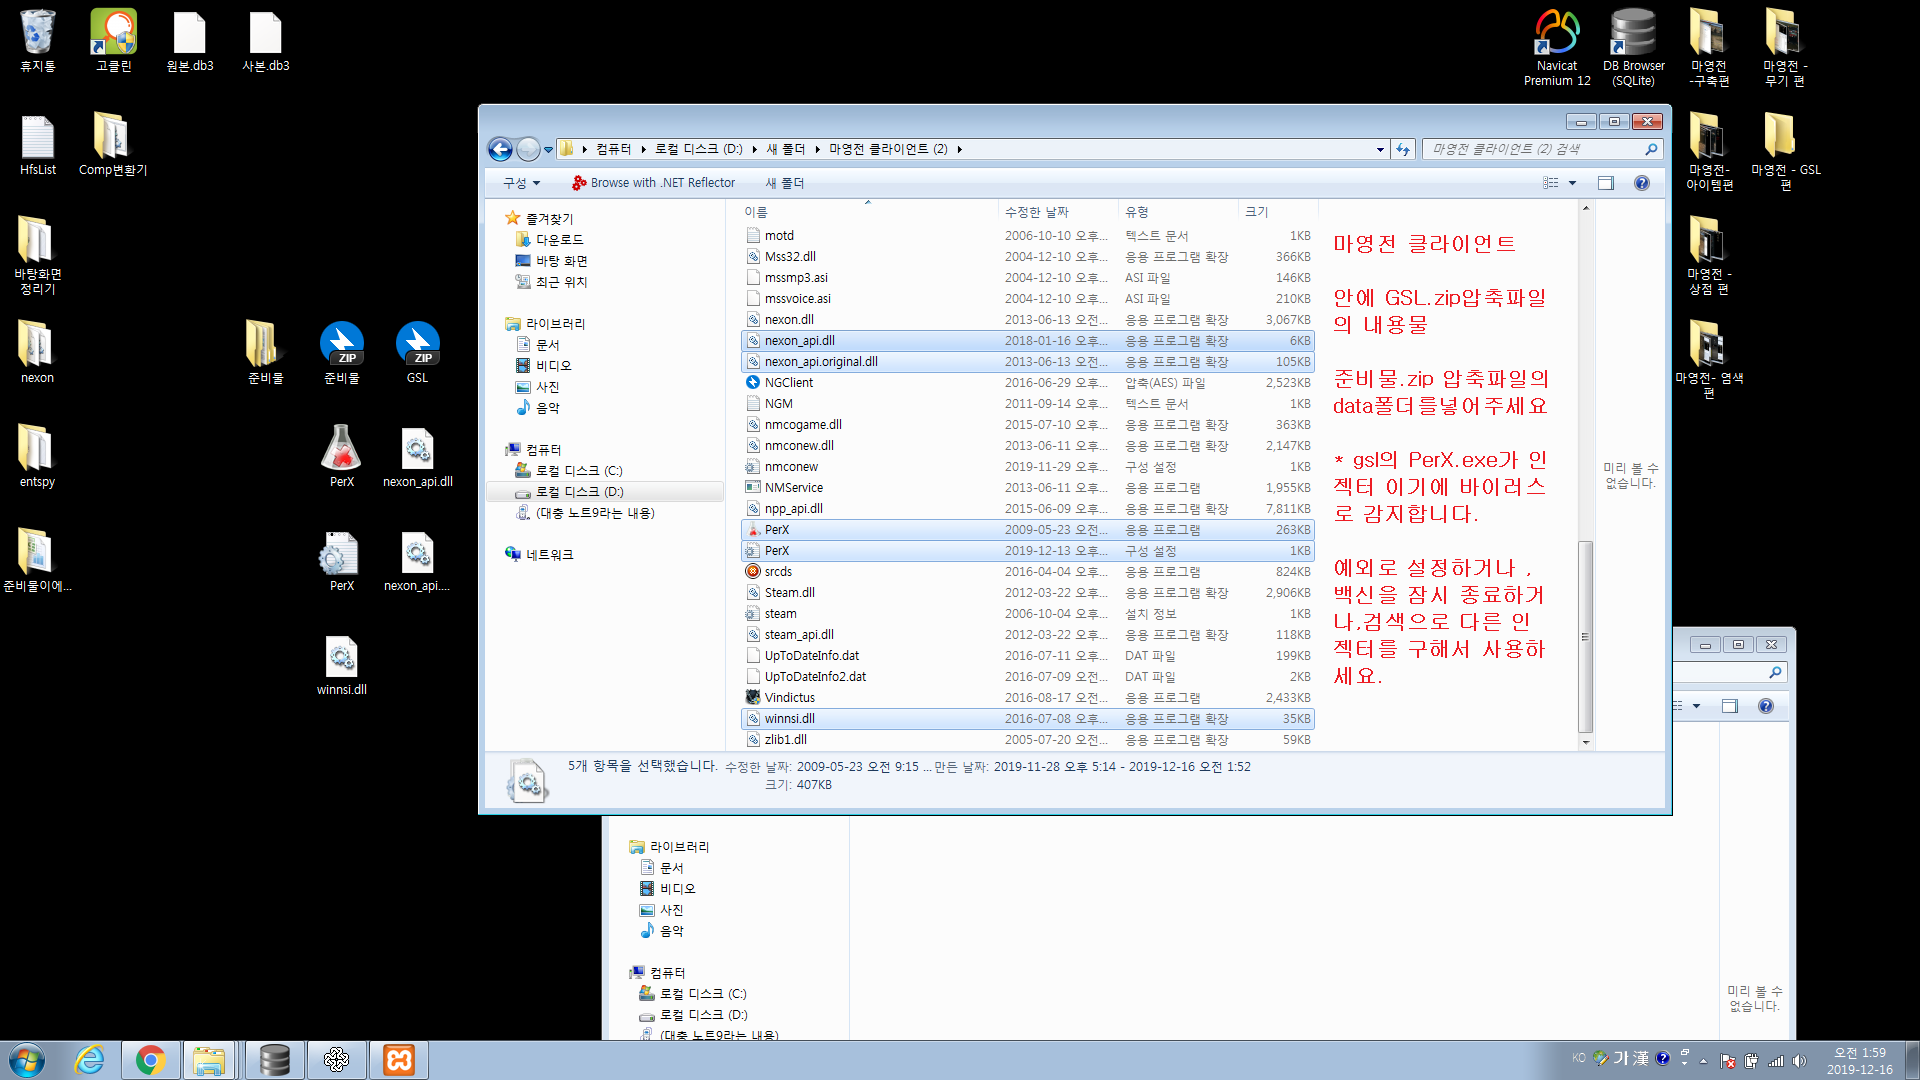Launch Internet Explorer from taskbar

pyautogui.click(x=89, y=1060)
